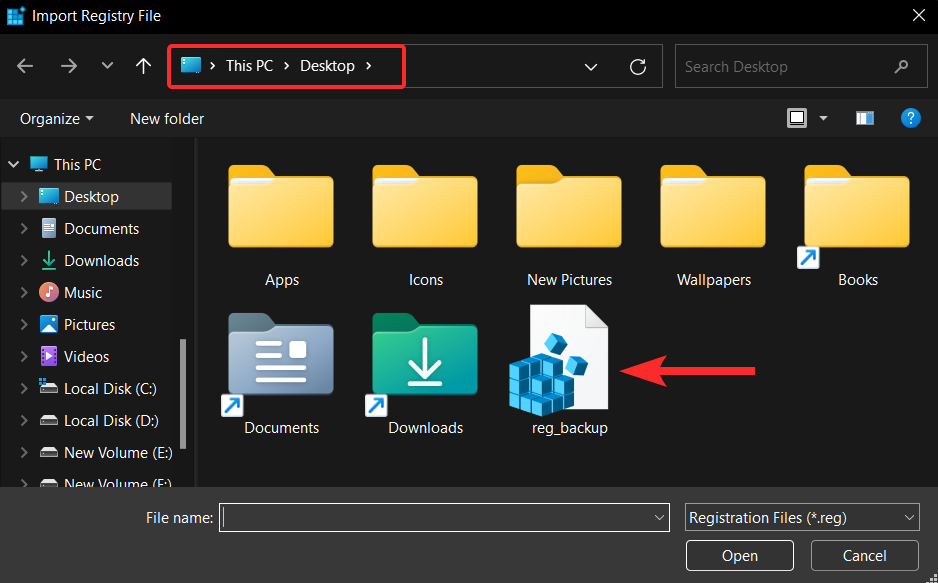The image size is (938, 583).
Task: Collapse the This PC tree node
Action: coord(14,164)
